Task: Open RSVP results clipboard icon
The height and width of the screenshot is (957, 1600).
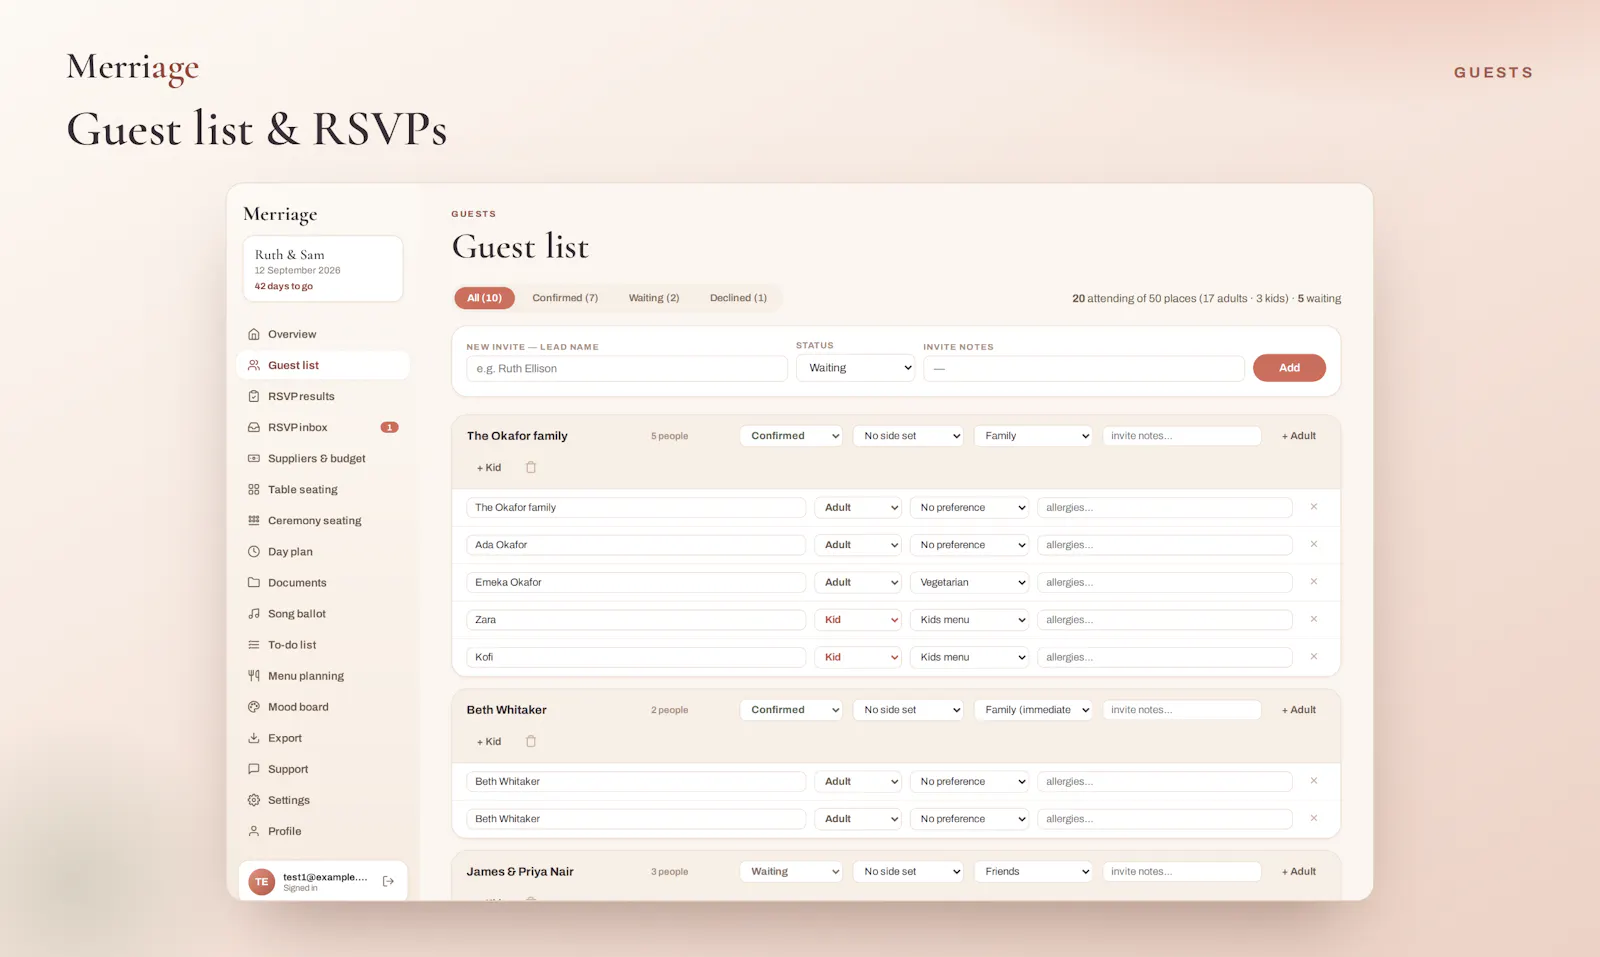Action: point(254,396)
